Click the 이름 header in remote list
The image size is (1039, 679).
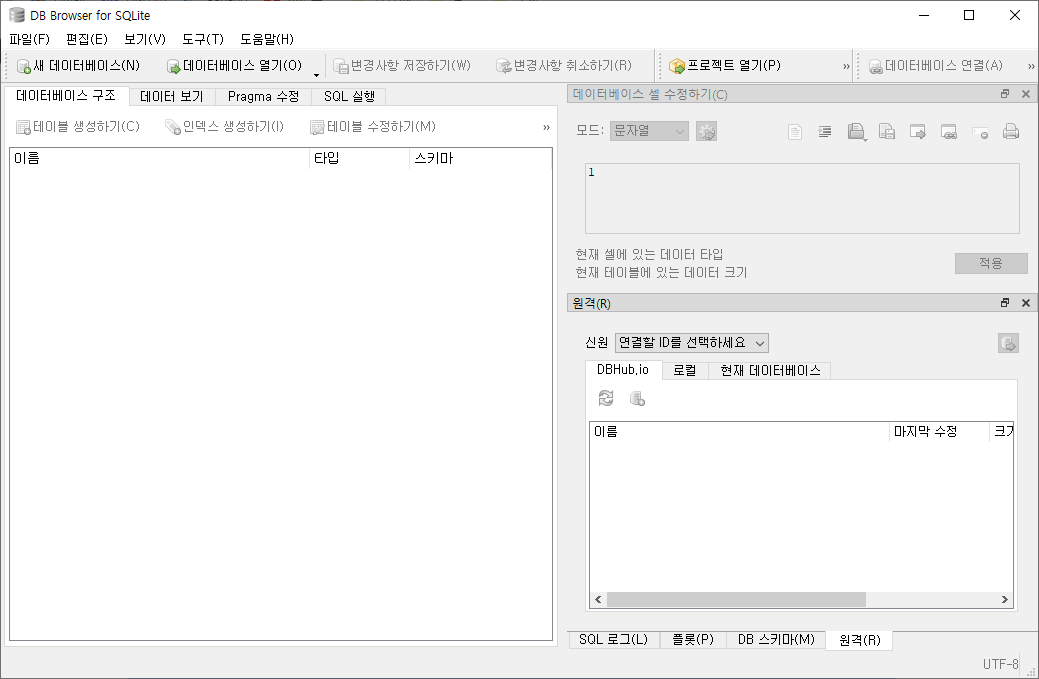[739, 432]
